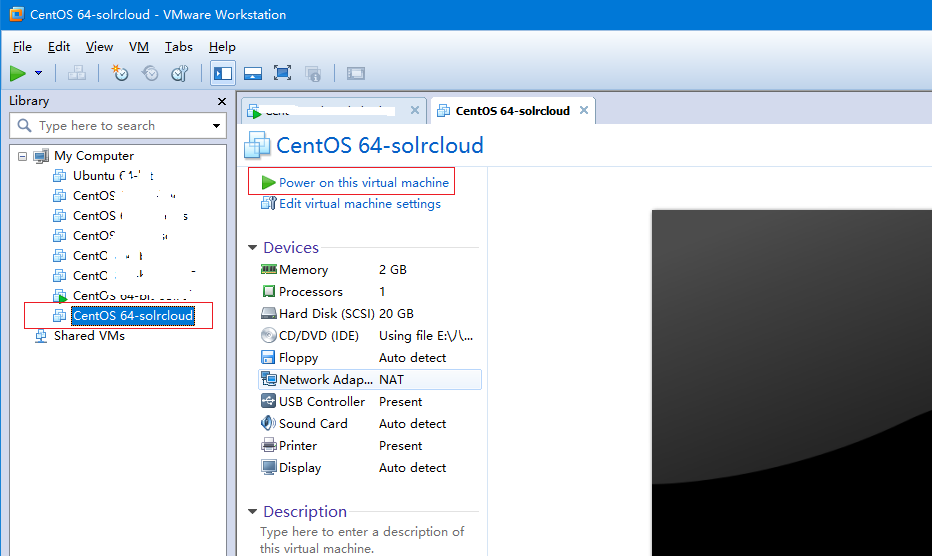Open the View menu
The width and height of the screenshot is (932, 556).
point(99,46)
